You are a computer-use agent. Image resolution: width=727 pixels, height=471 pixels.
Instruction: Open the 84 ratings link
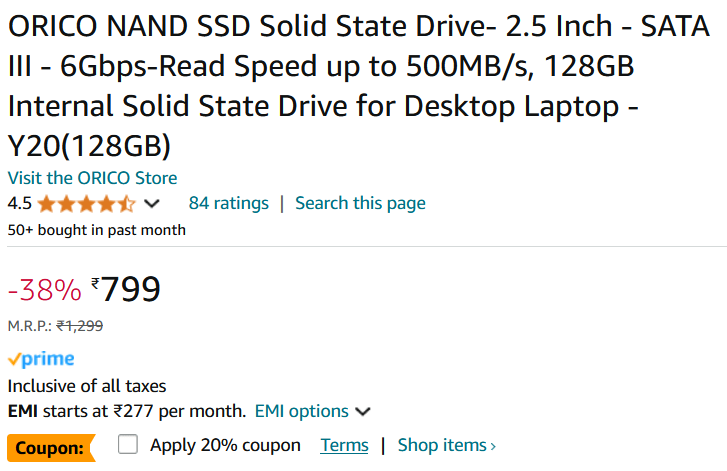pos(229,203)
